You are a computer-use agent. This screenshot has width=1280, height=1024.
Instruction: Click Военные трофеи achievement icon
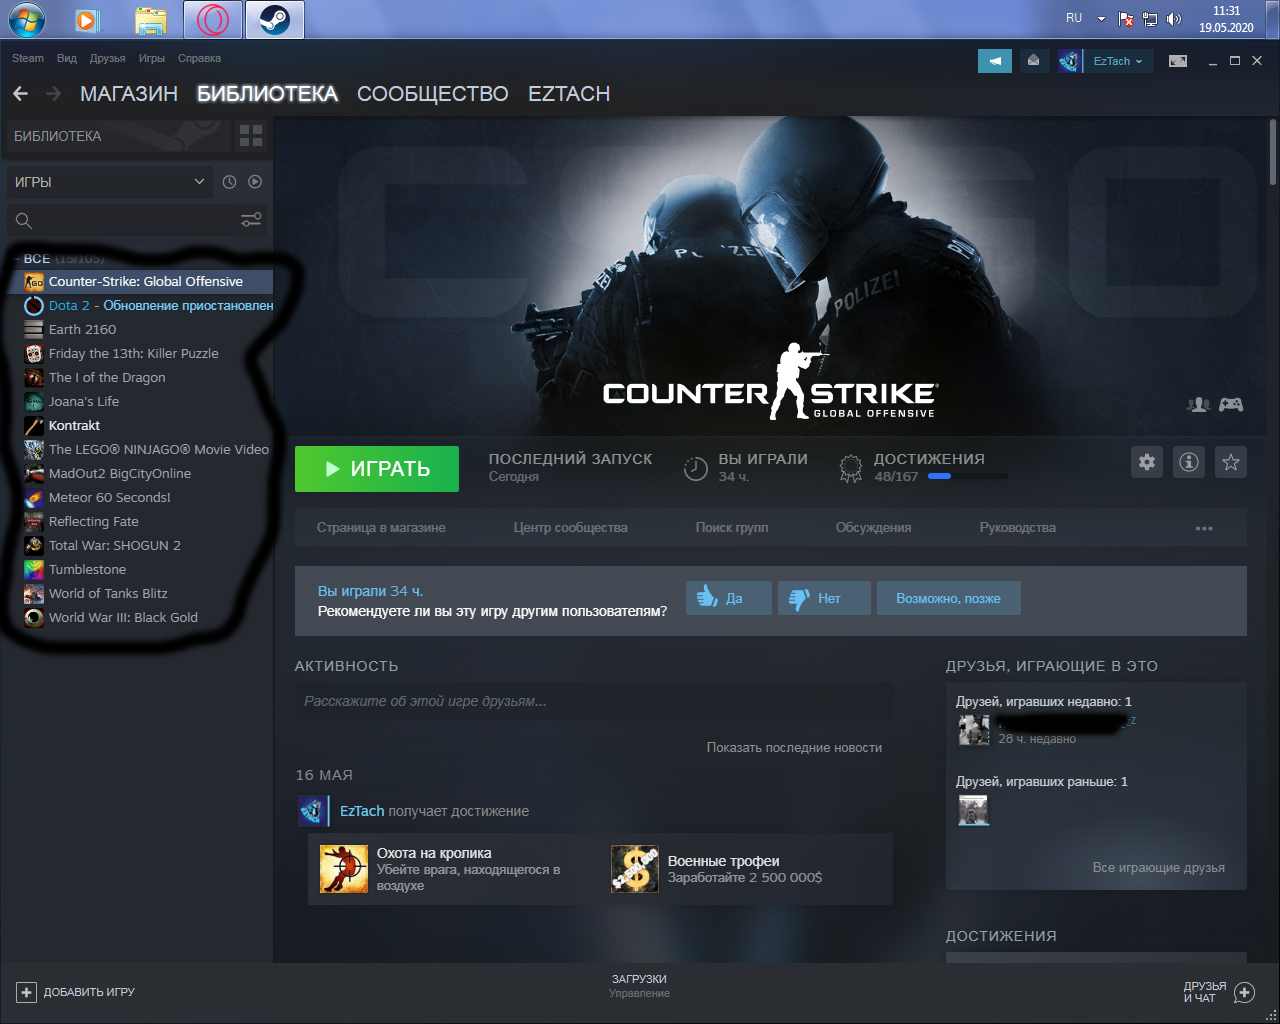point(635,869)
